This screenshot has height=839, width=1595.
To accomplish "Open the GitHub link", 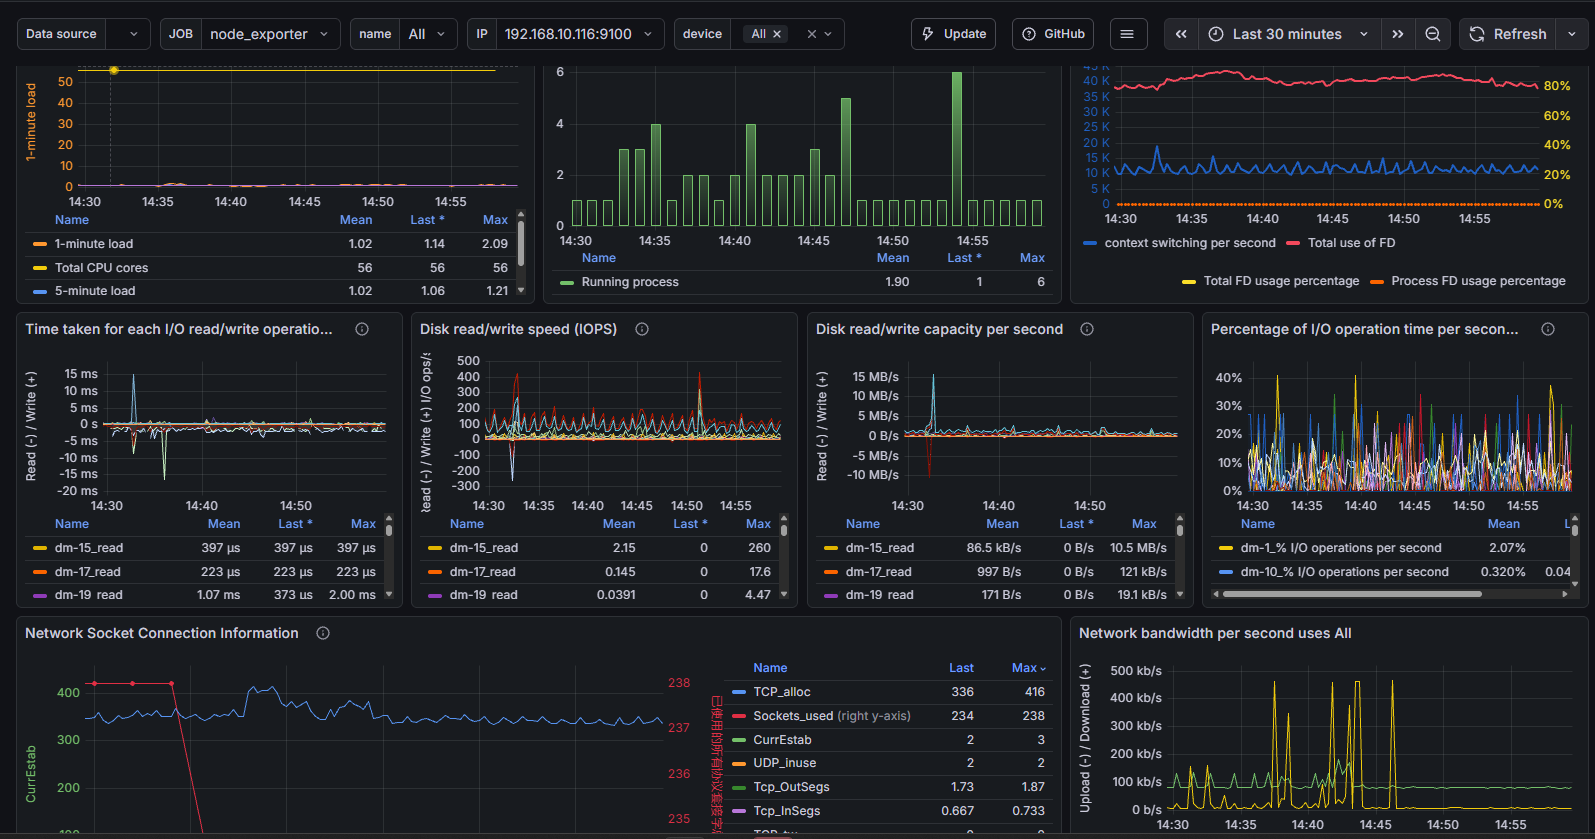I will pos(1053,34).
